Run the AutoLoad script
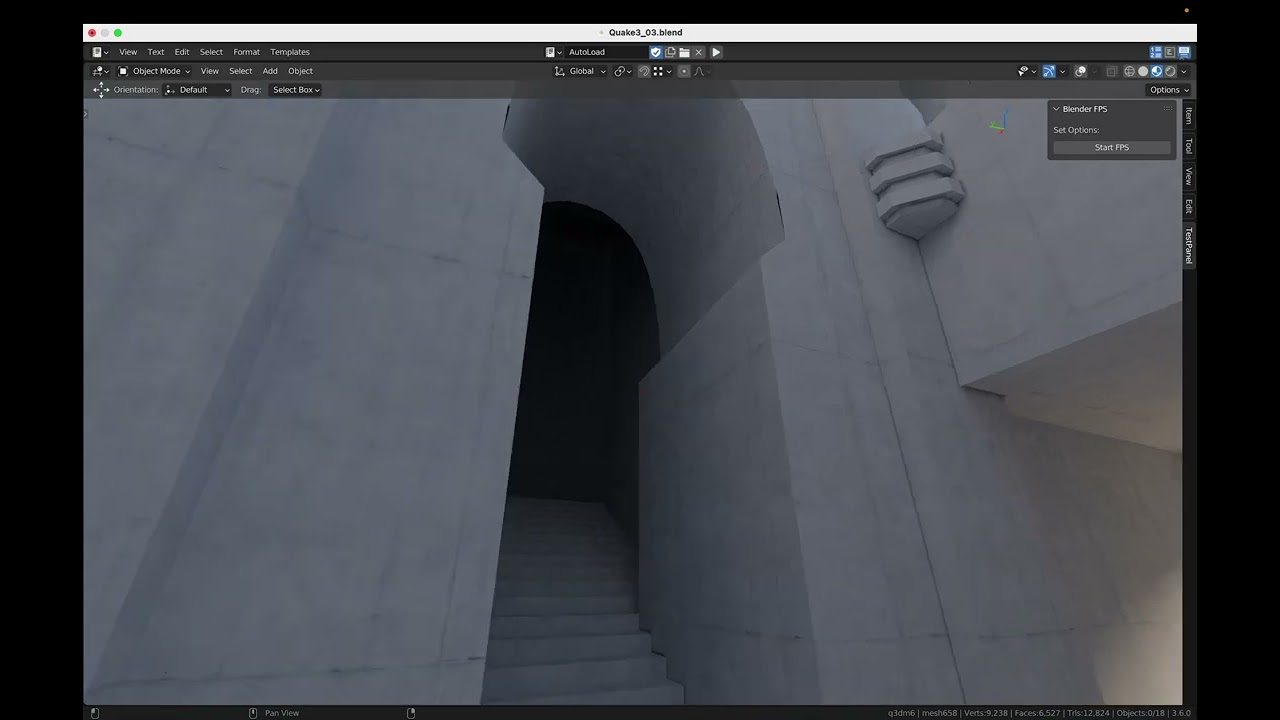 (716, 52)
